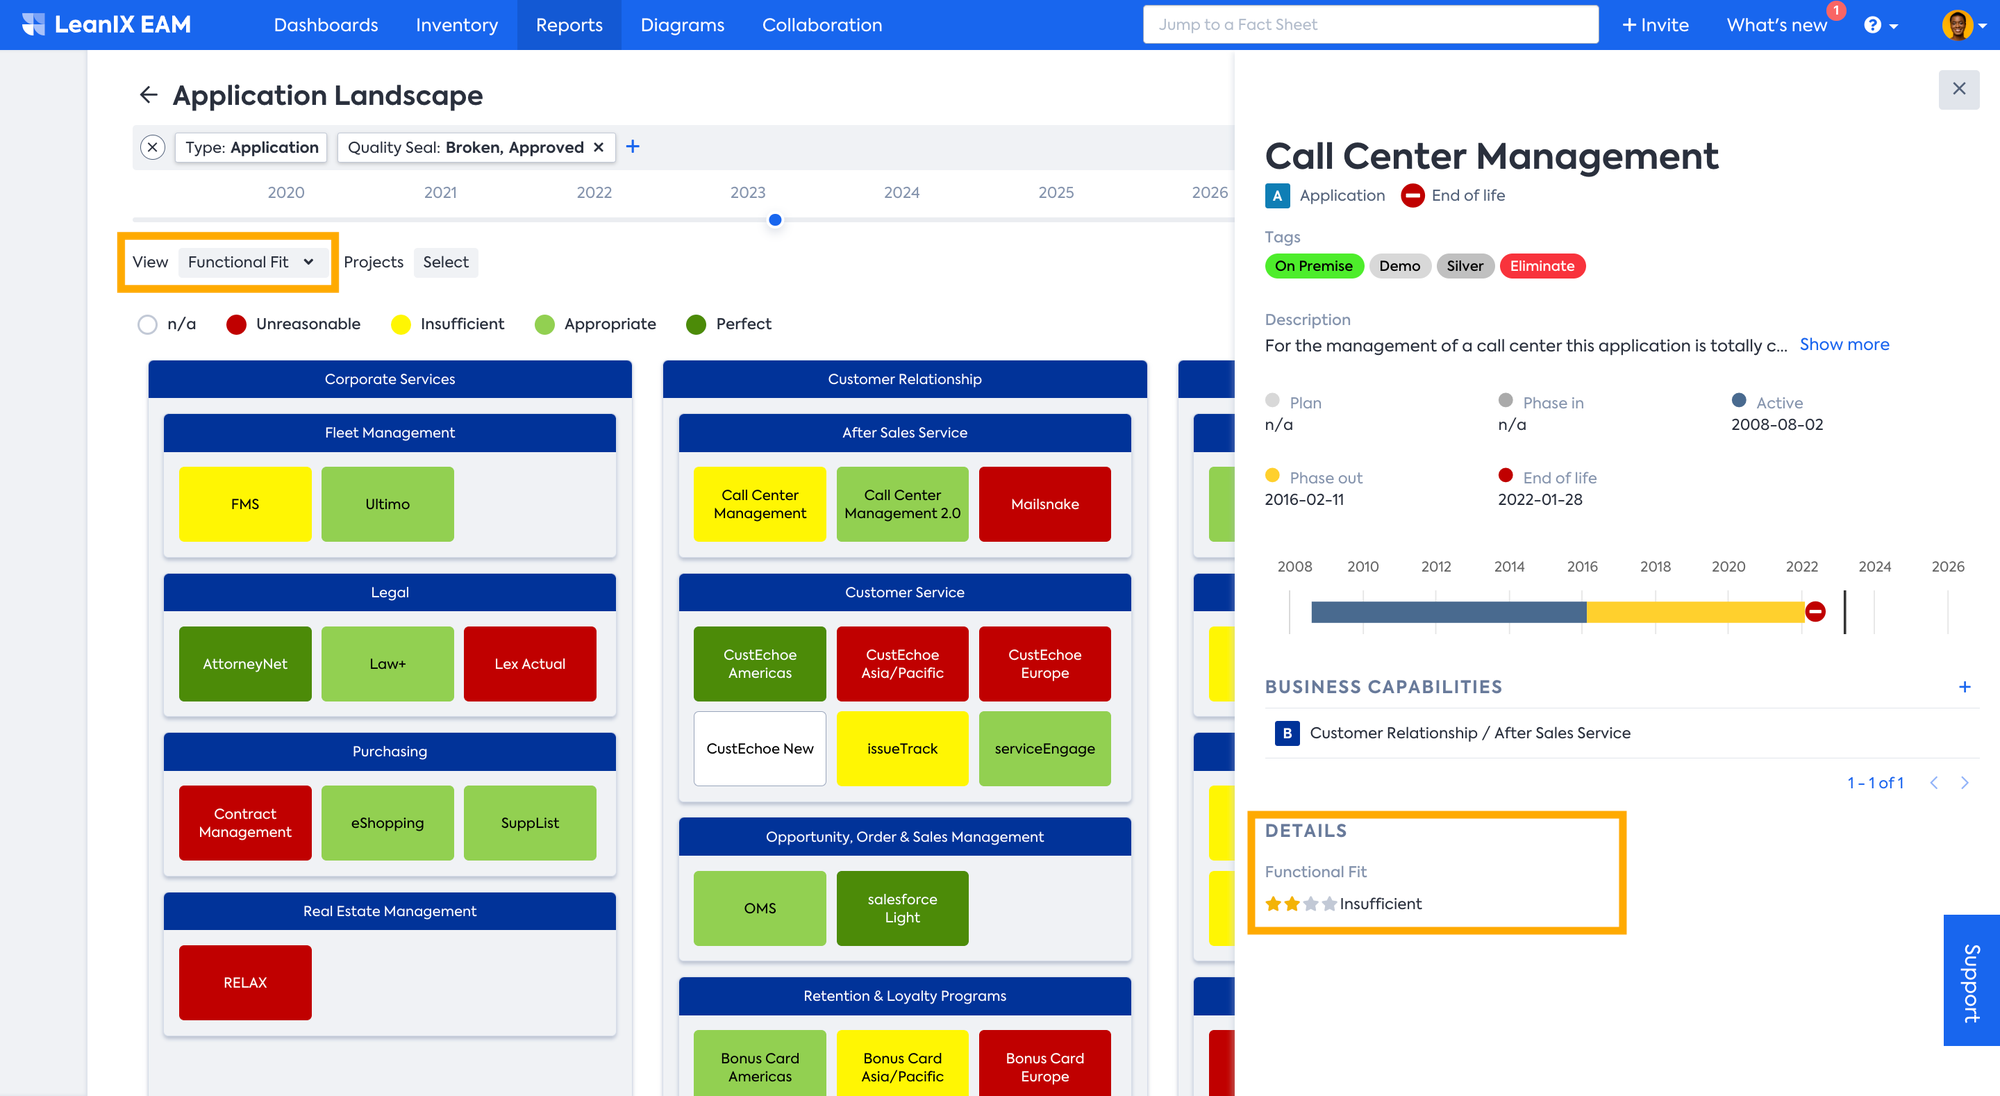
Task: Clear all filters with the circled X
Action: 152,147
